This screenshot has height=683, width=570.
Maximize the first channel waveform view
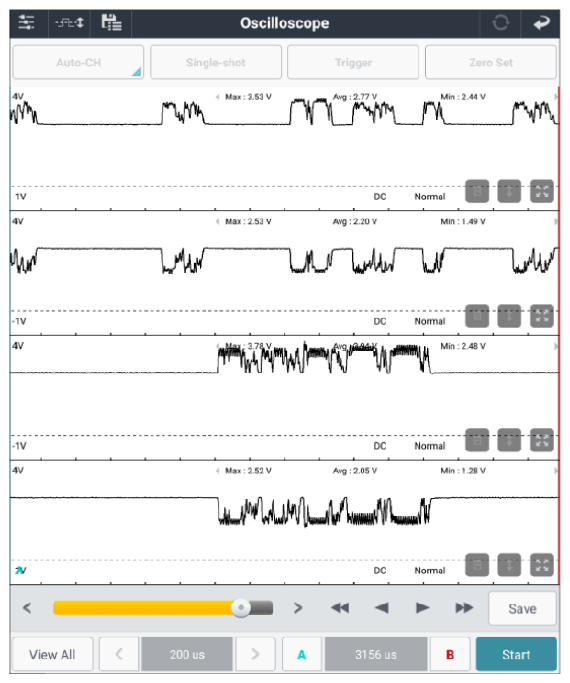pyautogui.click(x=542, y=191)
